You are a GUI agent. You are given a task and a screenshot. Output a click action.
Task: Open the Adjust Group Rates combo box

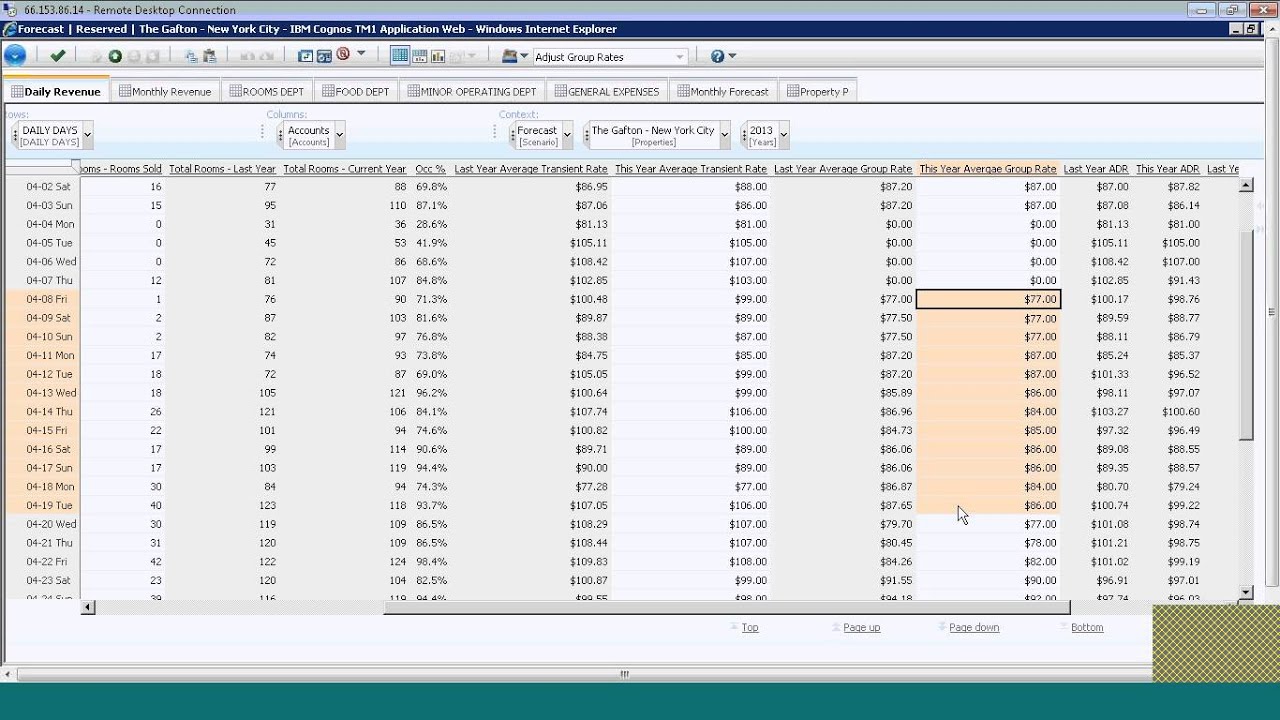coord(610,57)
